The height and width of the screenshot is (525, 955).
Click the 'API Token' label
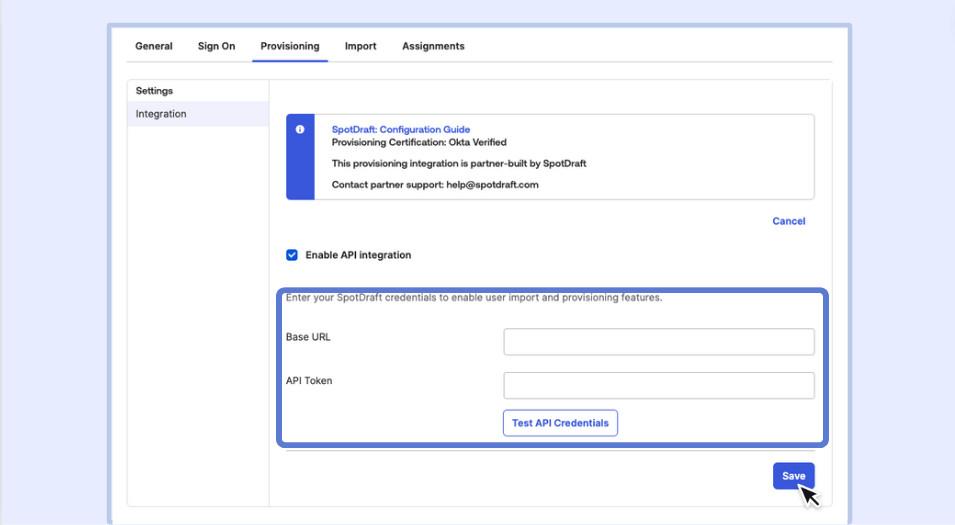[x=309, y=381]
